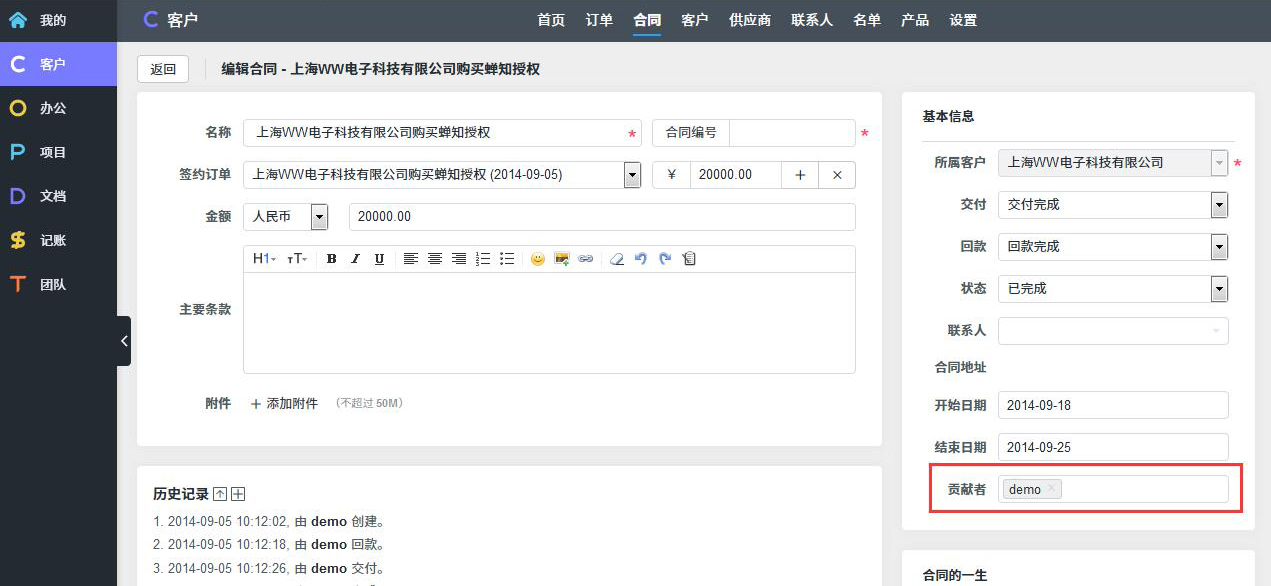Click the 开始日期 date field
1271x586 pixels.
1112,405
